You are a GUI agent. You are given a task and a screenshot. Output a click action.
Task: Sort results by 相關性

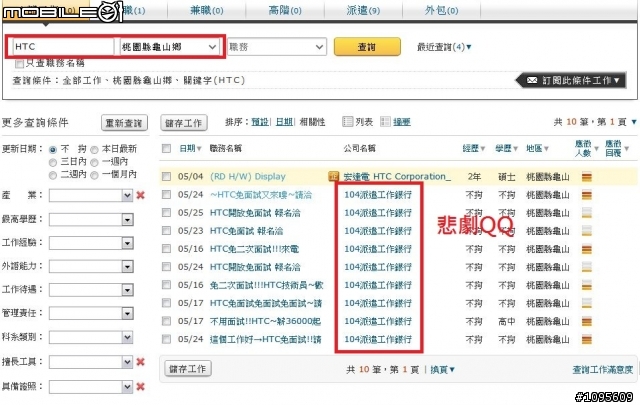tap(312, 122)
